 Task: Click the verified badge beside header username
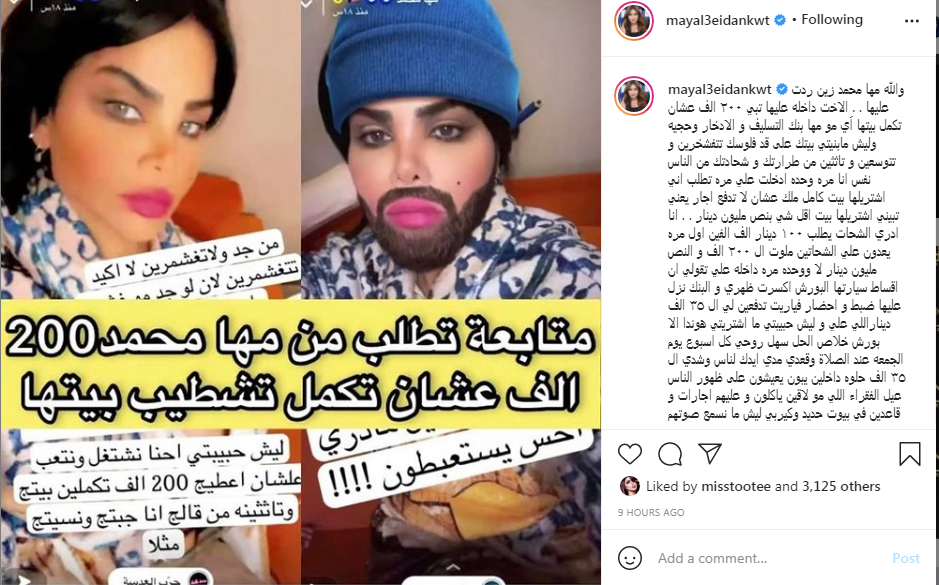pos(780,20)
